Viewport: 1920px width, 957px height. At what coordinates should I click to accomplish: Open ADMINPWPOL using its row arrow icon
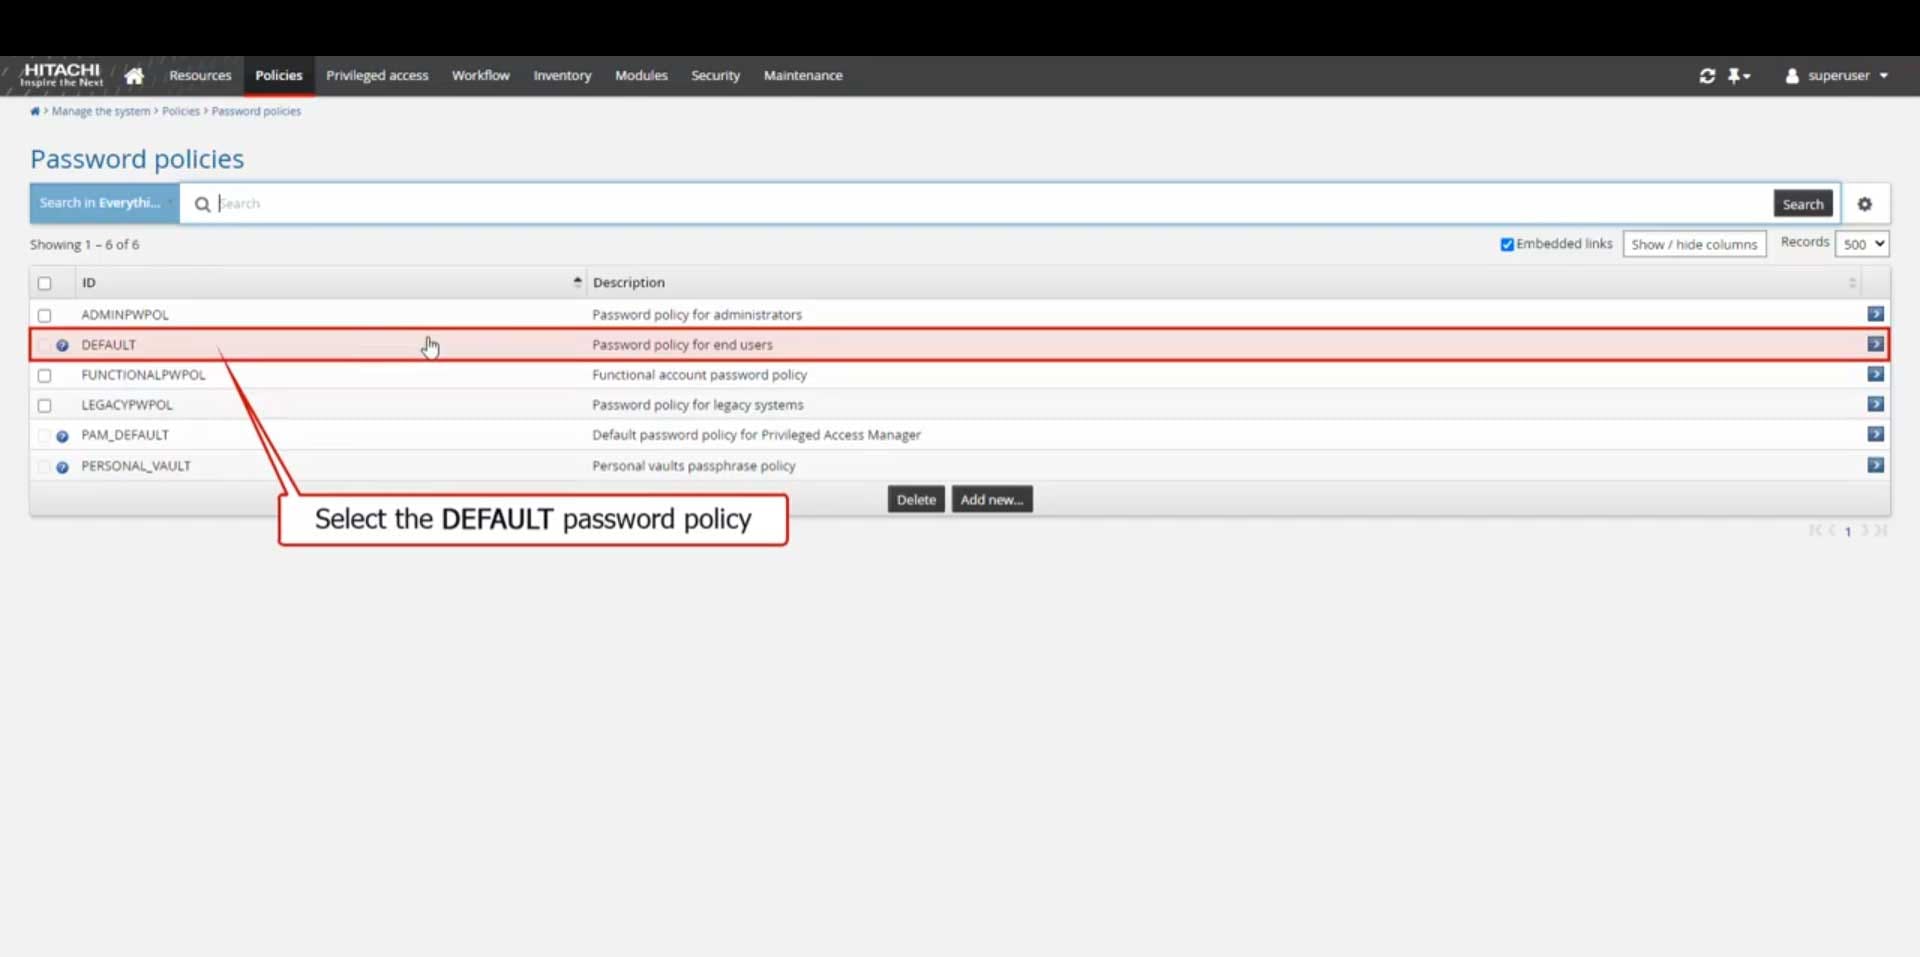(x=1875, y=314)
